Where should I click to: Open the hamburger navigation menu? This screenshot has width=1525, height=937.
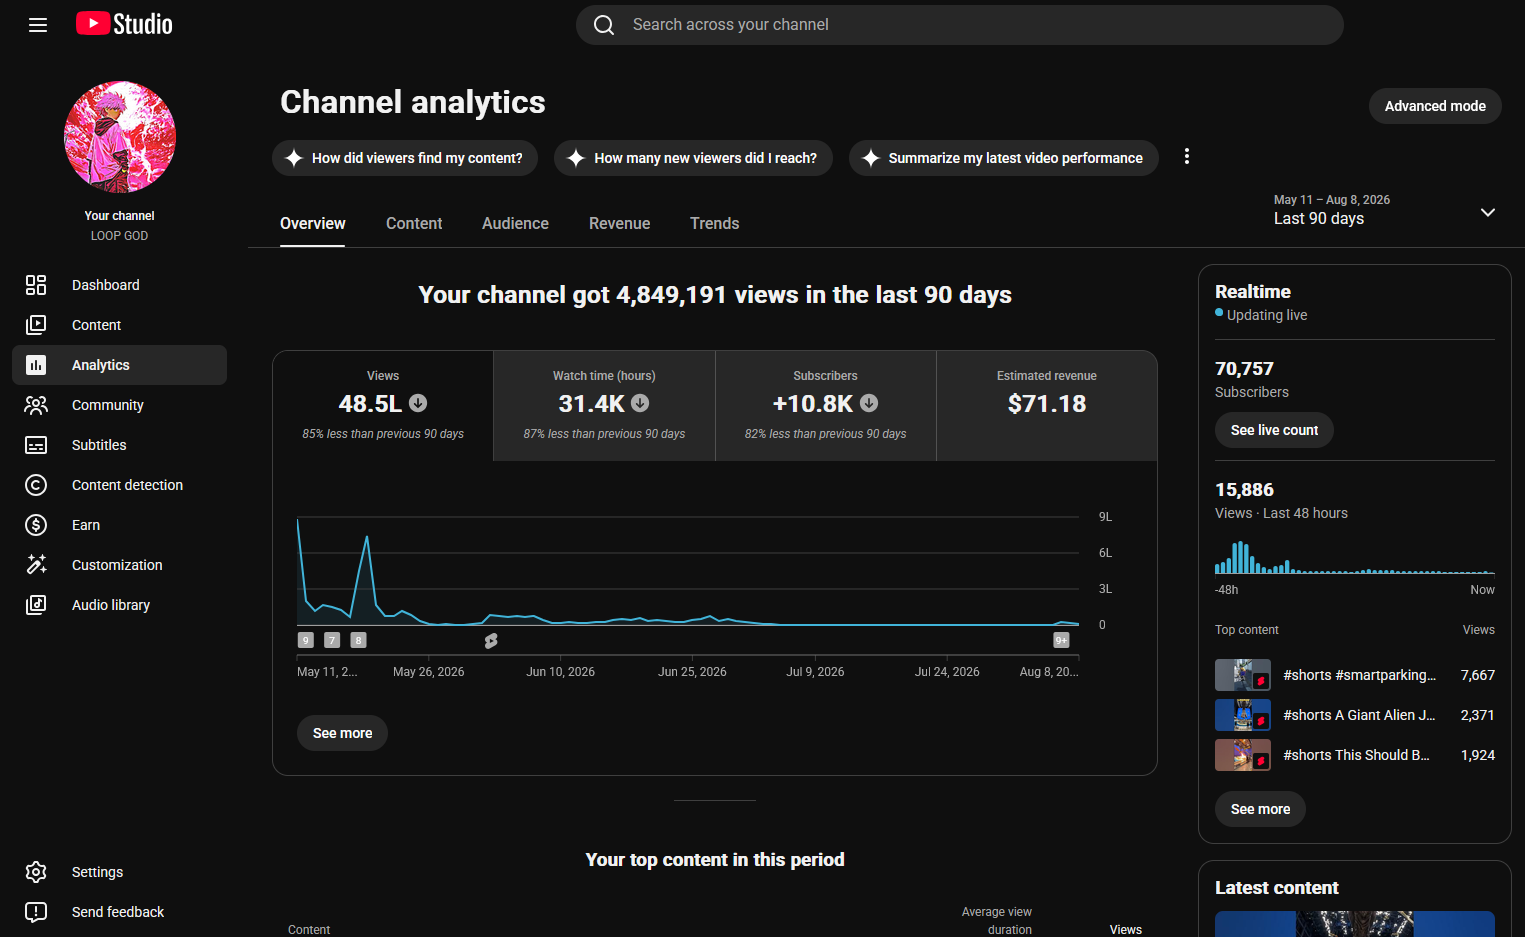click(38, 25)
